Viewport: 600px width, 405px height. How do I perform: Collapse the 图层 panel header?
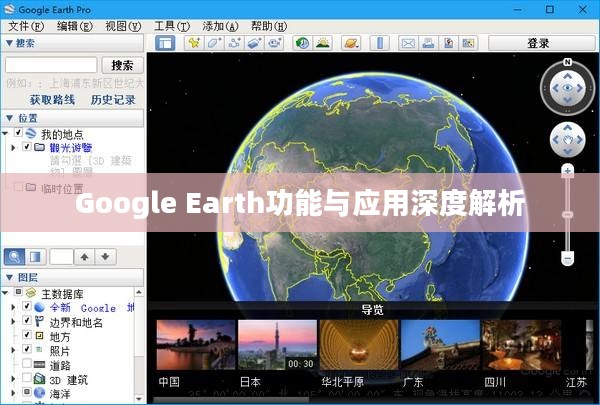pyautogui.click(x=73, y=277)
